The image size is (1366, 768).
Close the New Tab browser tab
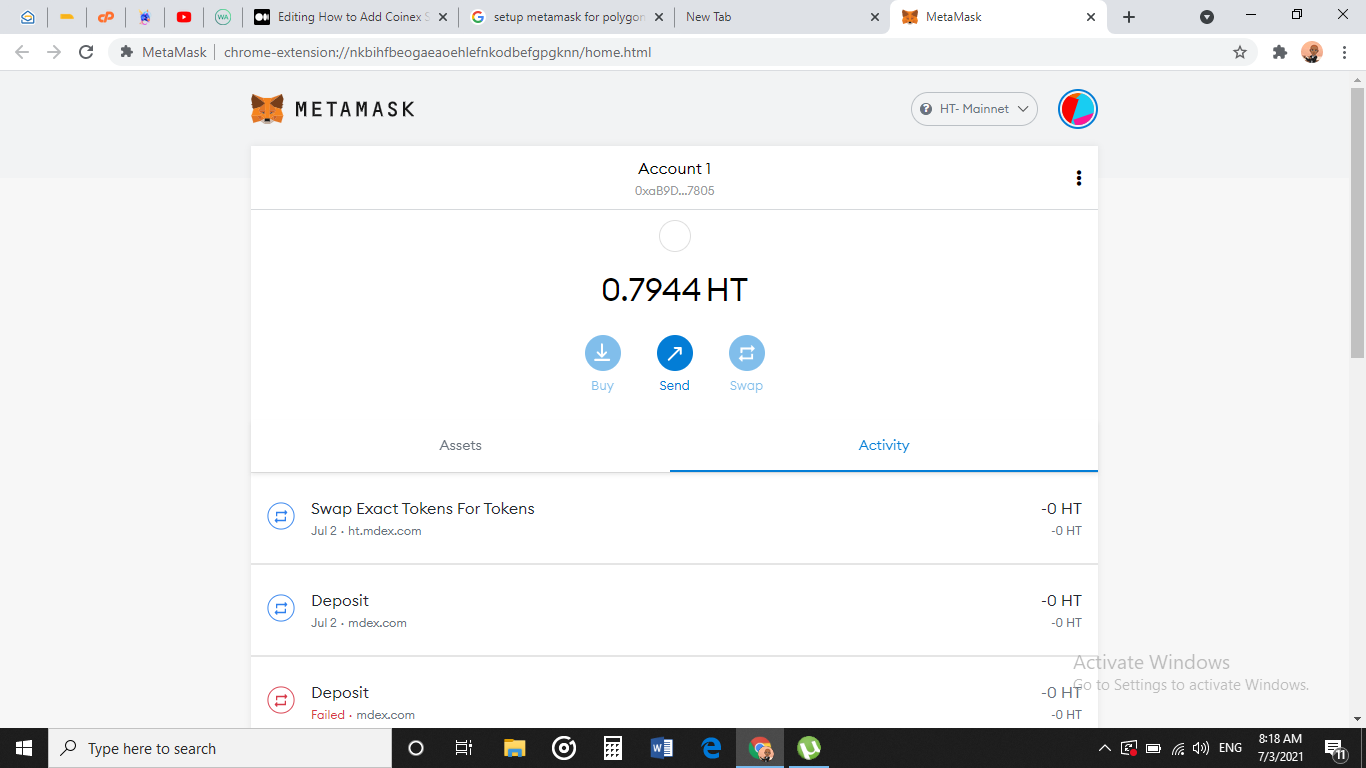875,17
